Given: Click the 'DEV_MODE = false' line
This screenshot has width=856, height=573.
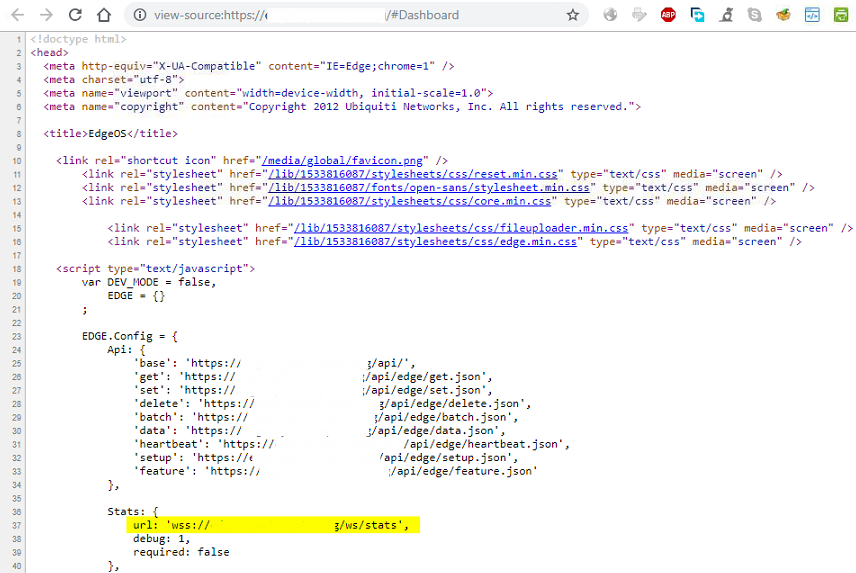Looking at the screenshot, I should [149, 282].
